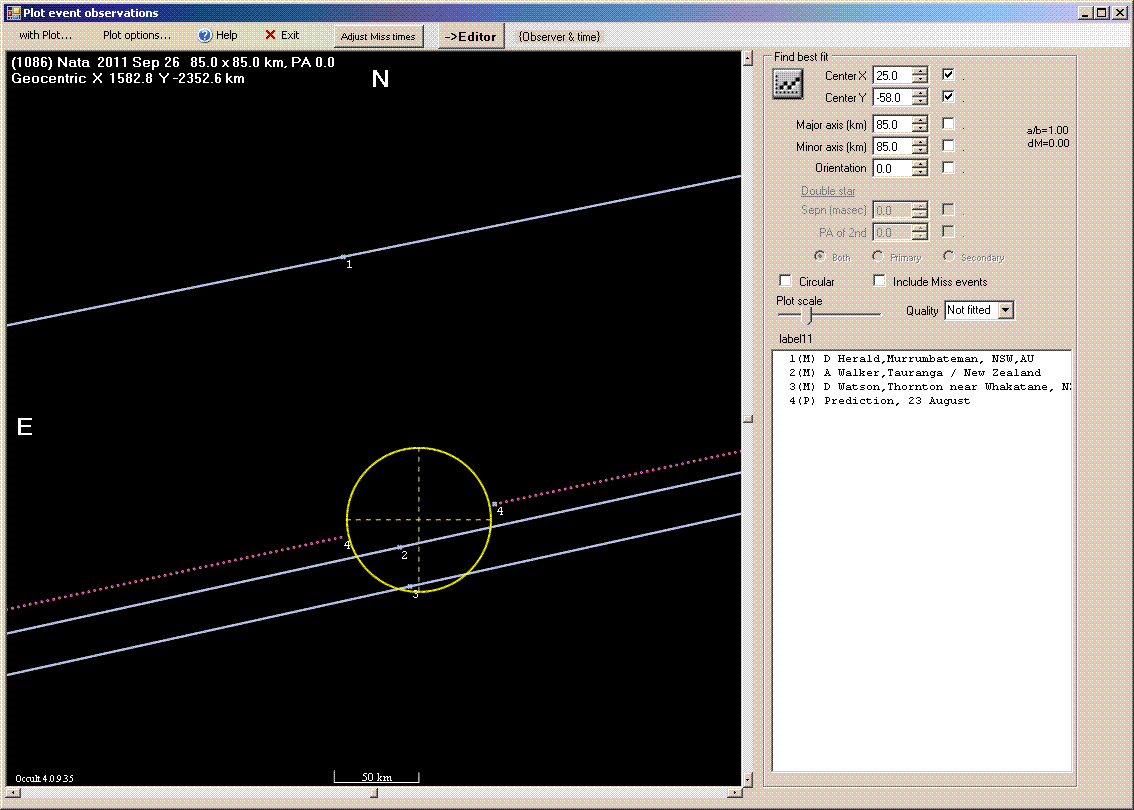
Task: Click the plot scrollbar up arrow
Action: (749, 59)
